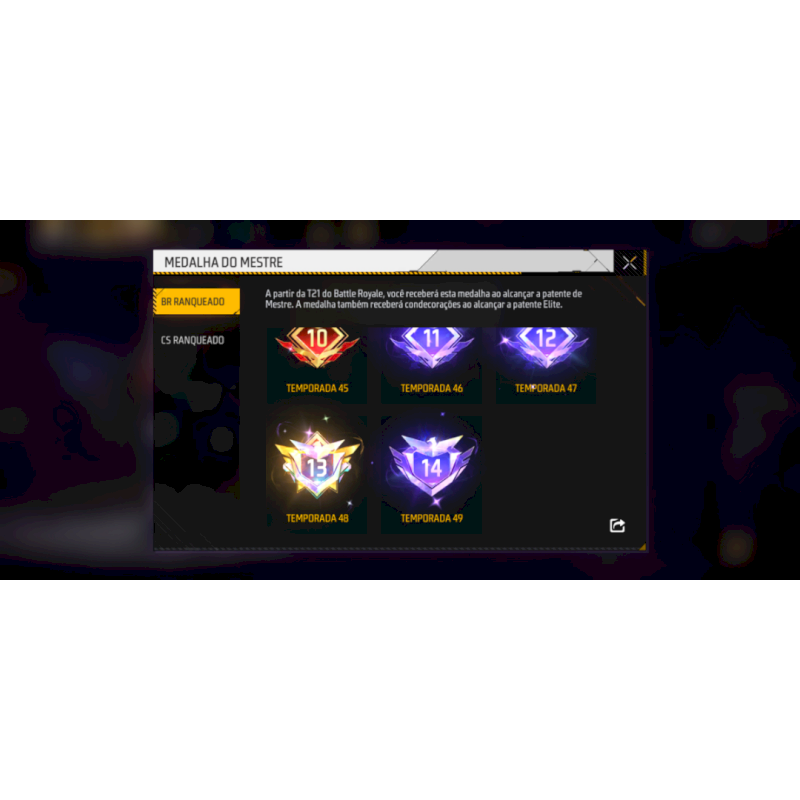Select the red number 10 medal
Image resolution: width=800 pixels, height=800 pixels.
click(x=317, y=346)
